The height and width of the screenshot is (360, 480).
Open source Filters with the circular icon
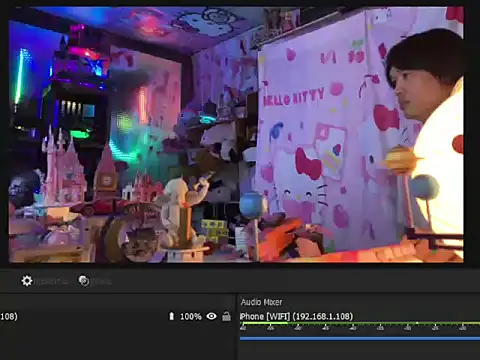tap(84, 281)
